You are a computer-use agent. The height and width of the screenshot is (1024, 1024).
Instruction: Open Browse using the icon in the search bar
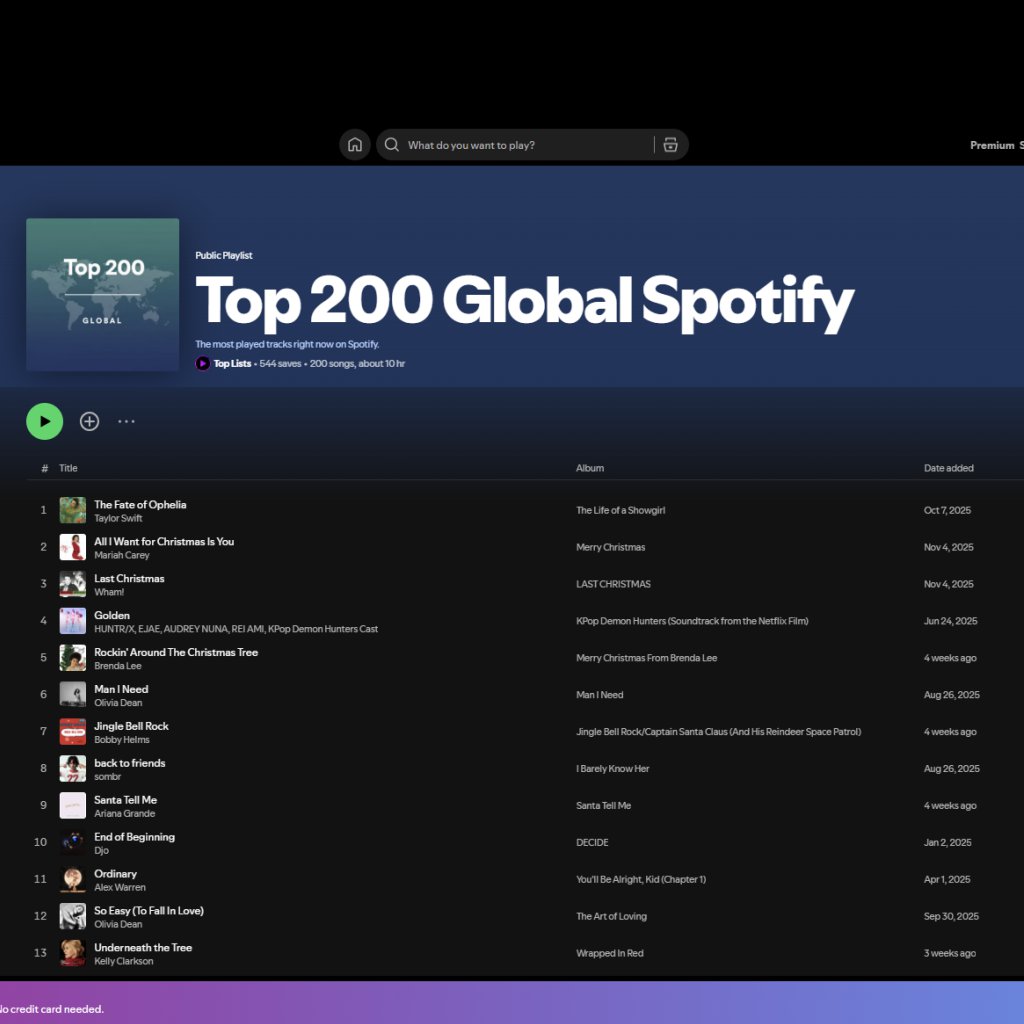tap(670, 144)
